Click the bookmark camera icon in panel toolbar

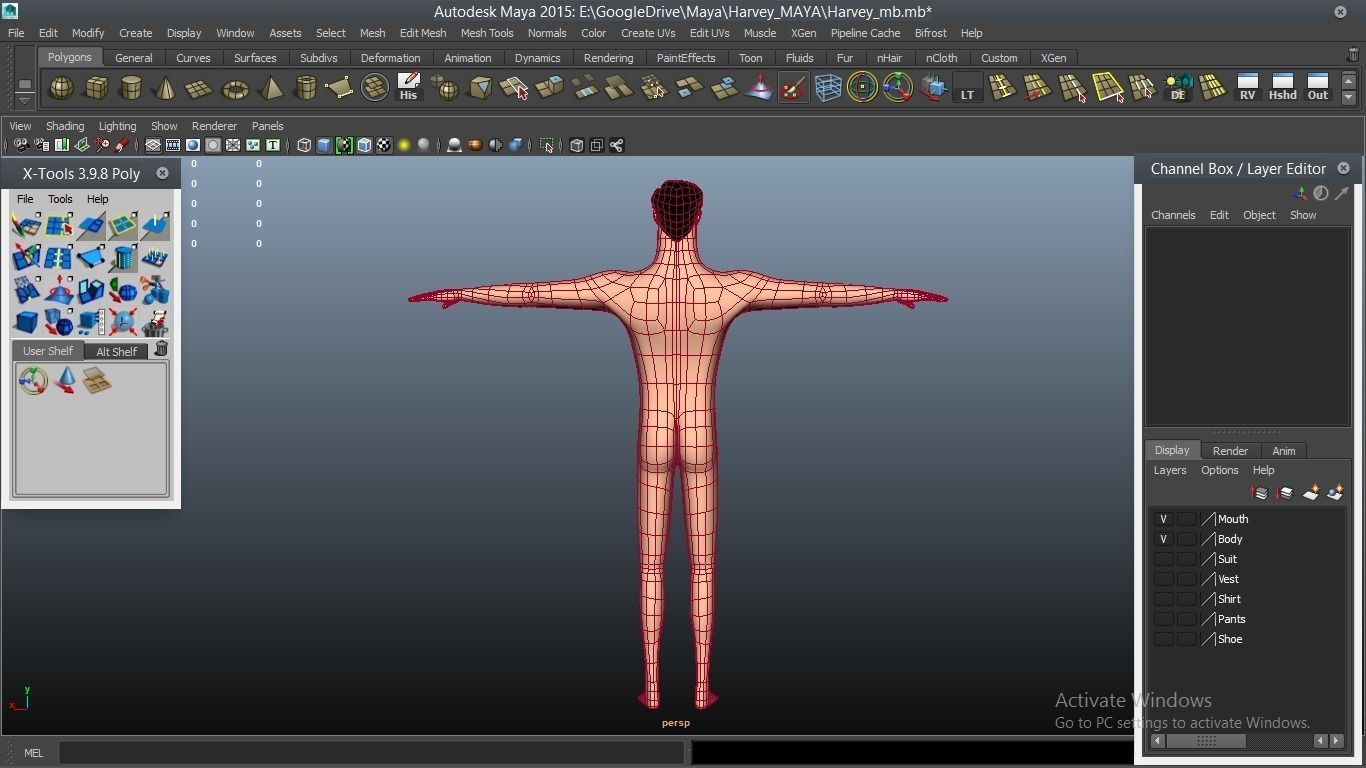click(62, 145)
